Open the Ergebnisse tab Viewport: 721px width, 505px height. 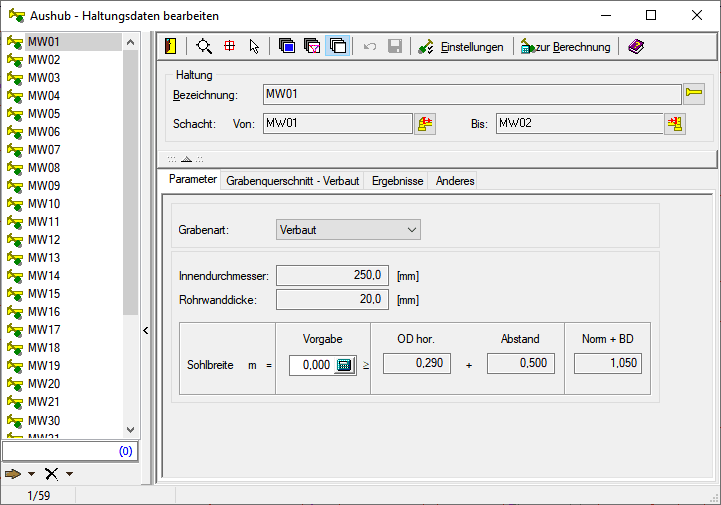click(398, 181)
